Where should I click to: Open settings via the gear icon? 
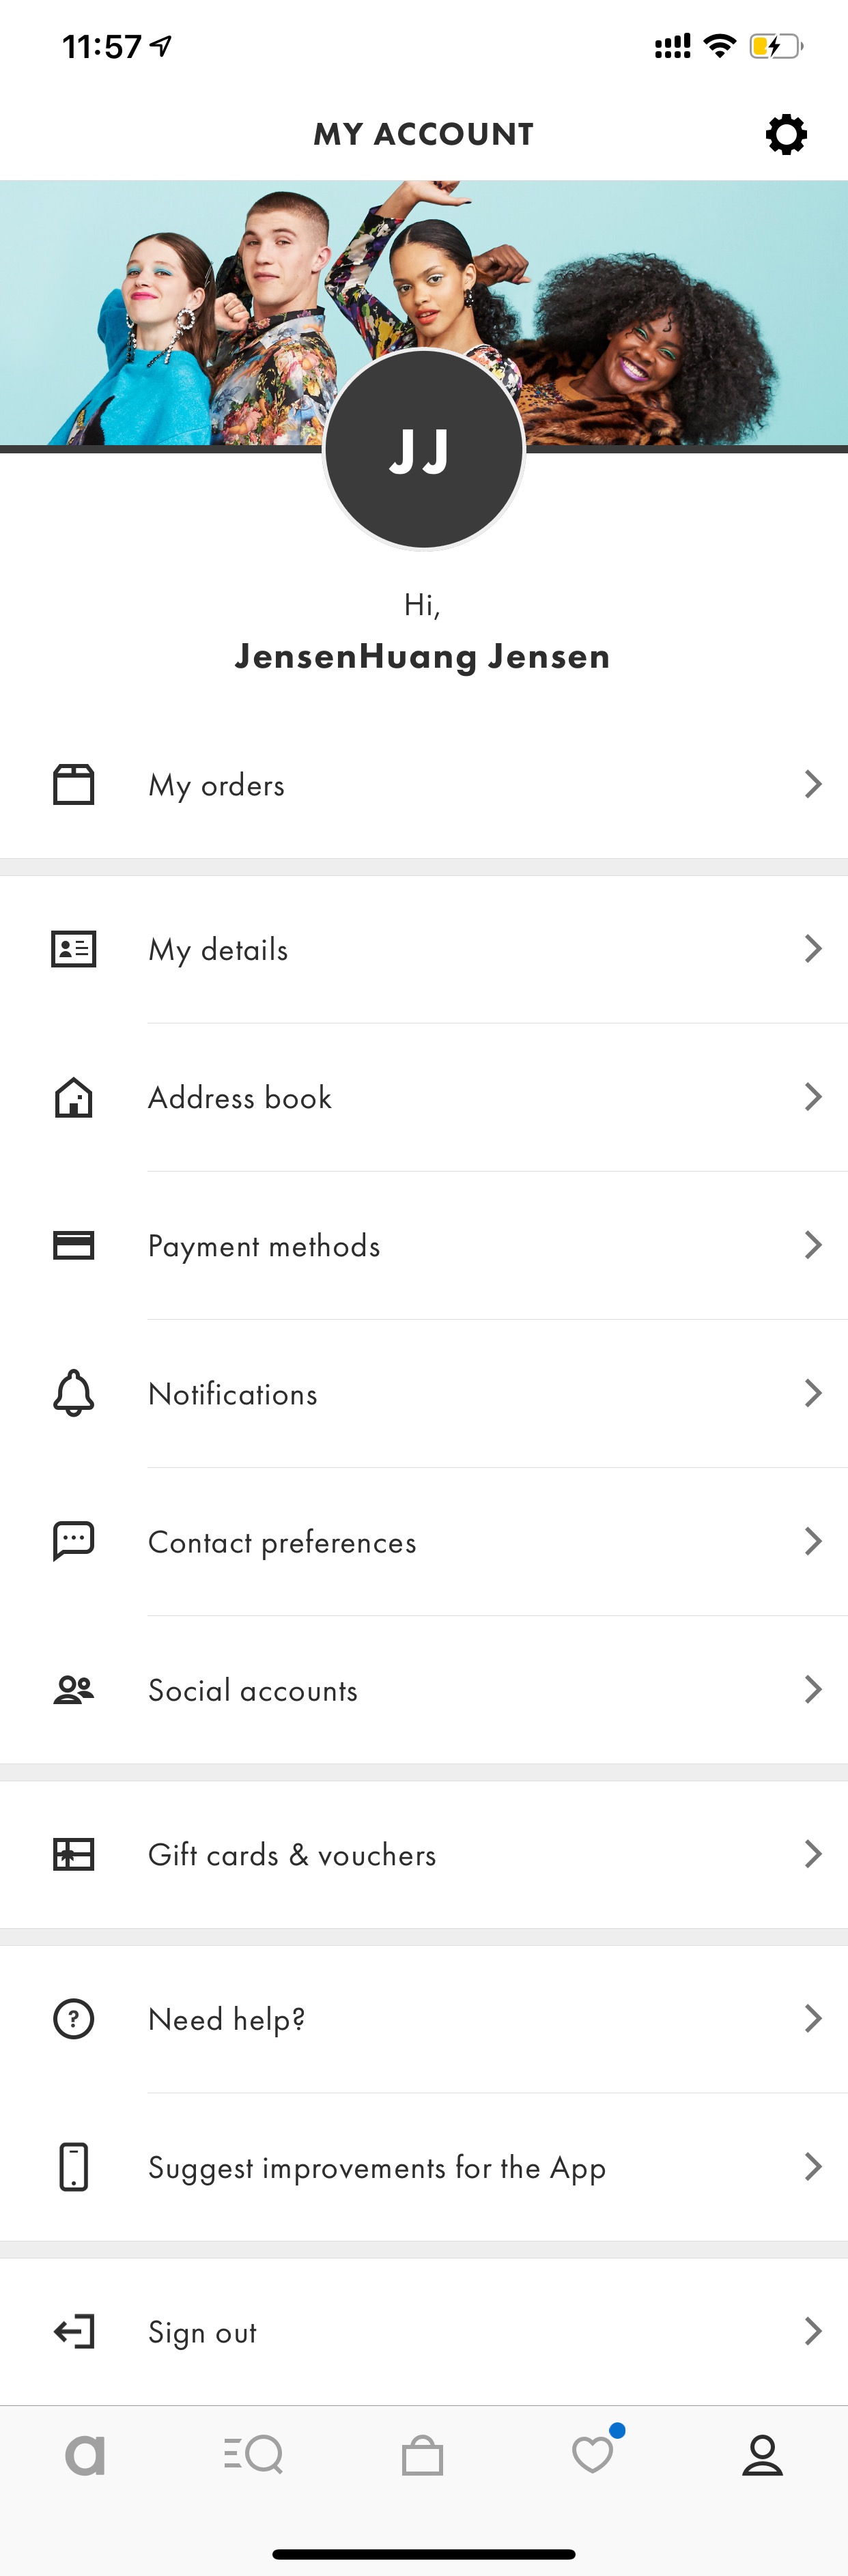tap(786, 134)
